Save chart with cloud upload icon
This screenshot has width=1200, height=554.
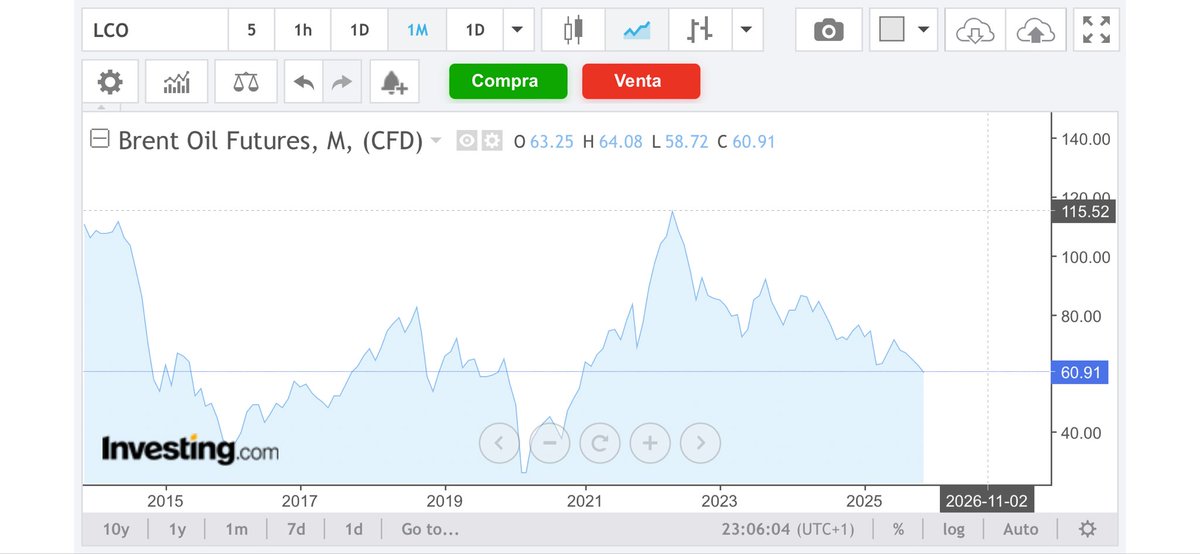(x=1036, y=31)
